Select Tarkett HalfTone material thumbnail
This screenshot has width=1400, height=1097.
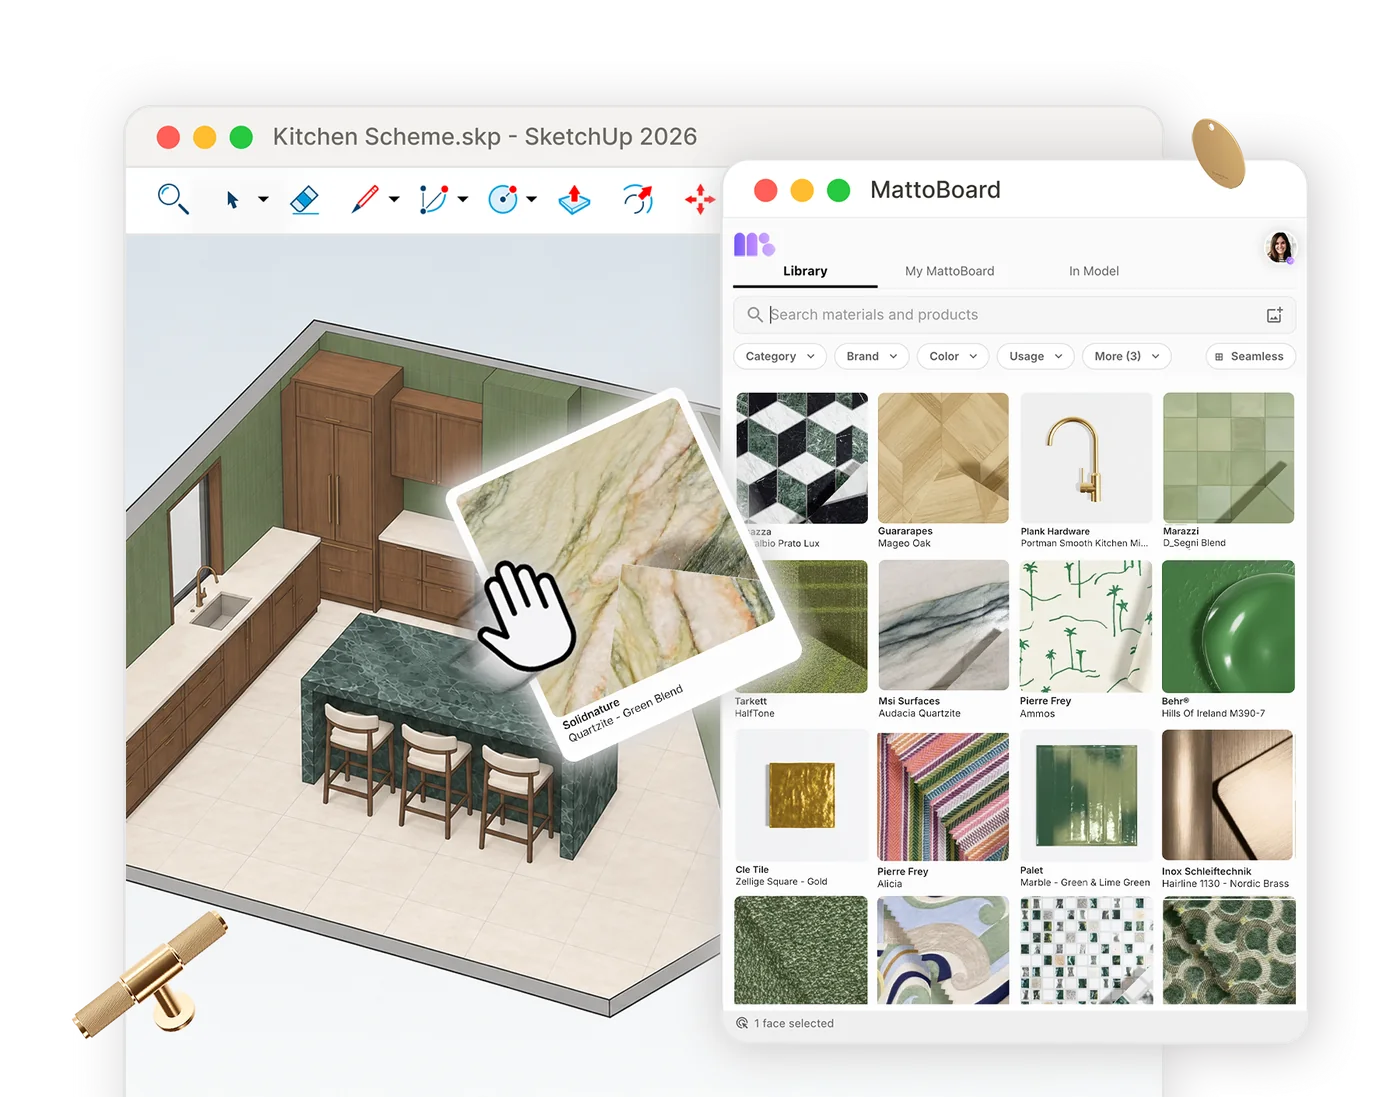820,626
